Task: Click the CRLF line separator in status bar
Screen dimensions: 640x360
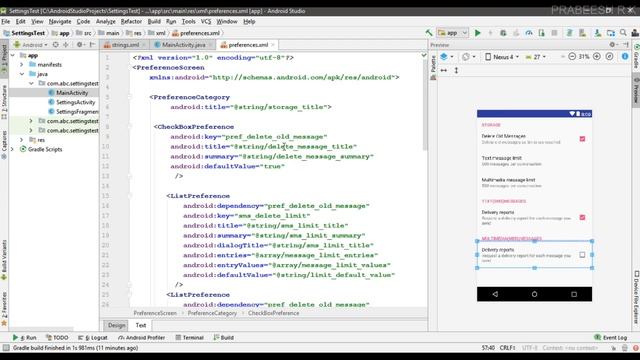Action: 507,348
